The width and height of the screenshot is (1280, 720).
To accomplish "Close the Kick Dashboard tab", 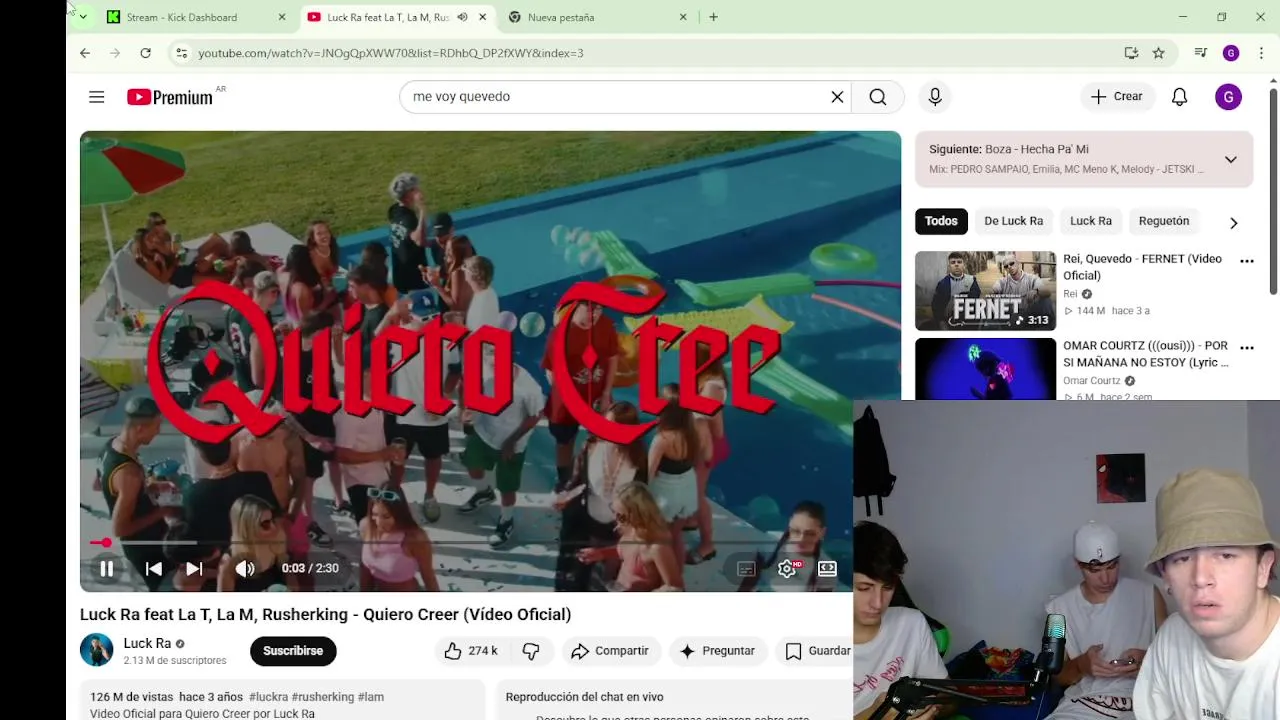I will click(x=281, y=17).
